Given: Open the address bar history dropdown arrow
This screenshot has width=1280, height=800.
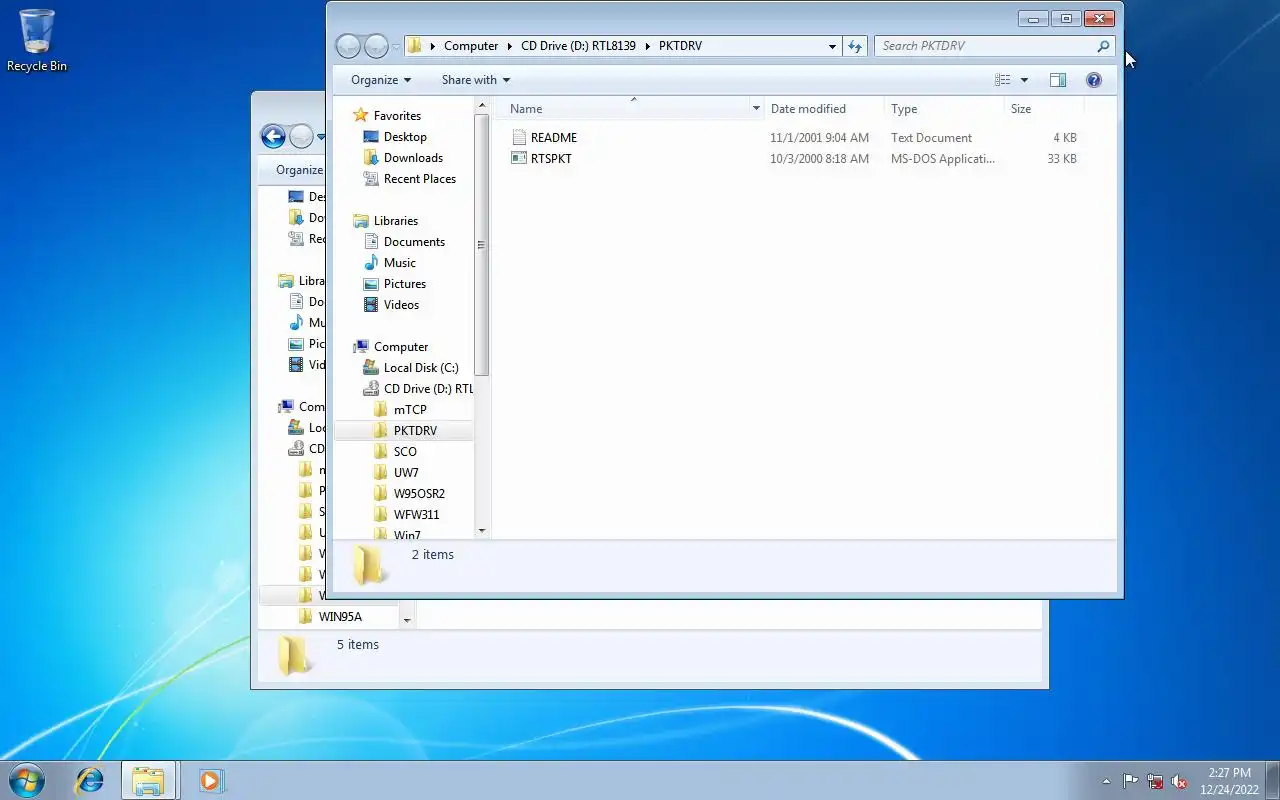Looking at the screenshot, I should tap(832, 46).
